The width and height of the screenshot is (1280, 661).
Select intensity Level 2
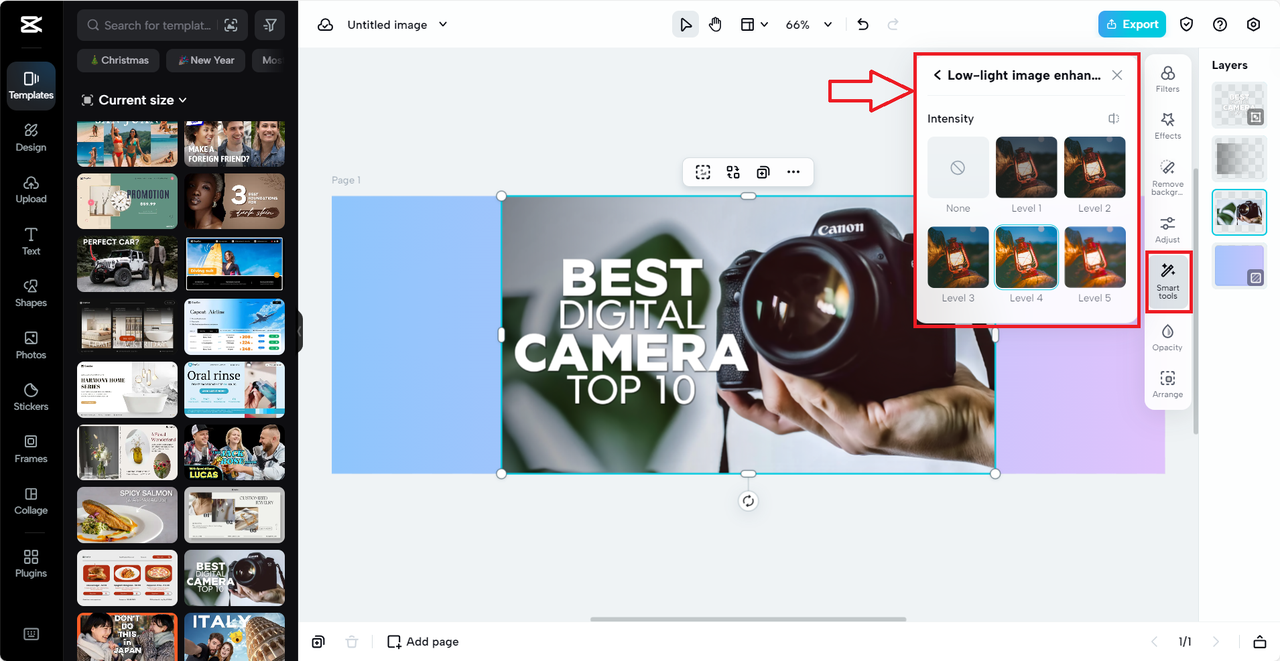point(1095,168)
